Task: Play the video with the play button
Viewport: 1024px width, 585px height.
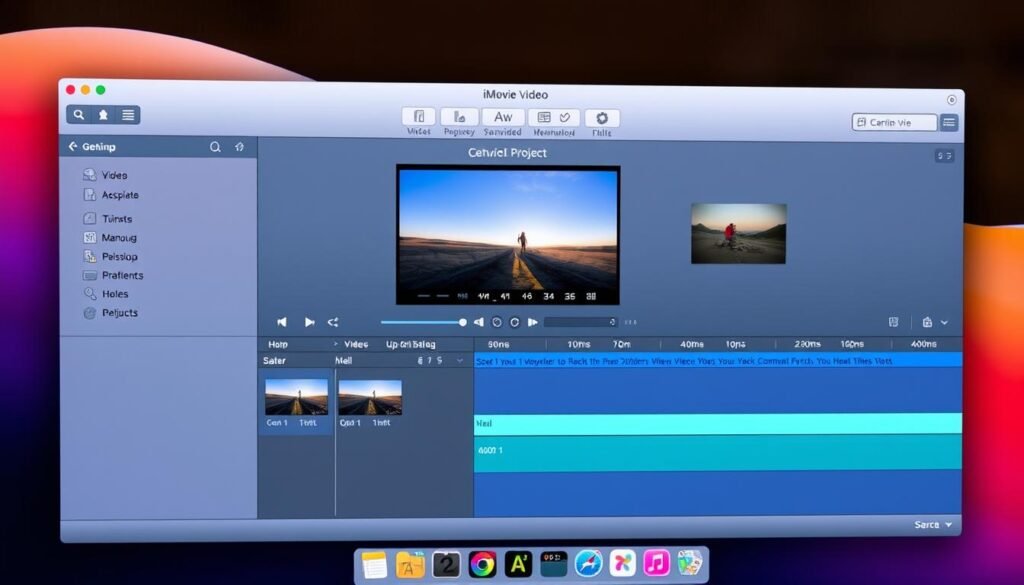Action: 309,322
